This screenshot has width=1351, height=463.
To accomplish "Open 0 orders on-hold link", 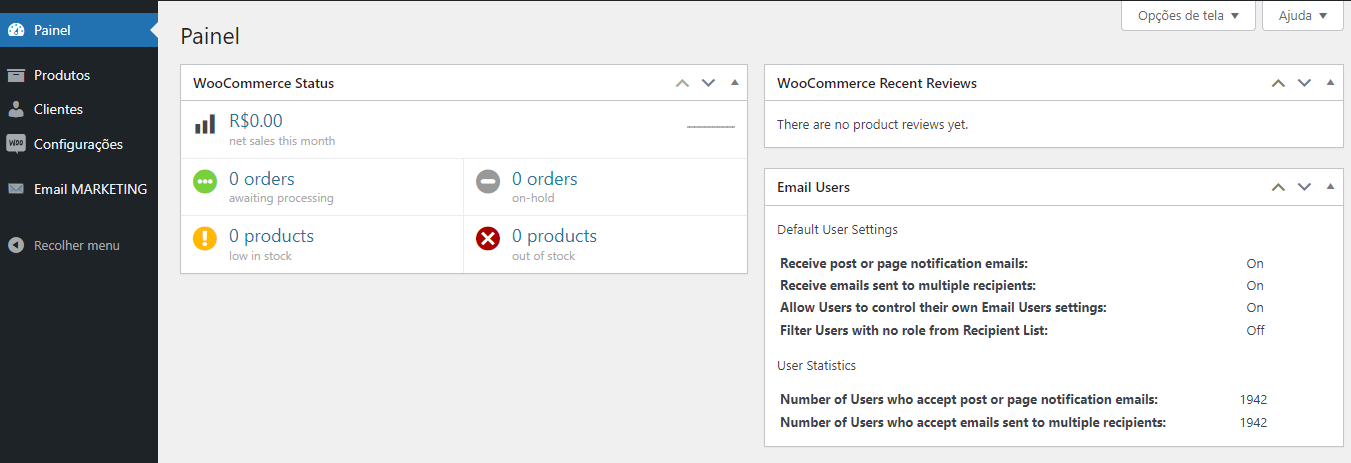I will pyautogui.click(x=545, y=179).
